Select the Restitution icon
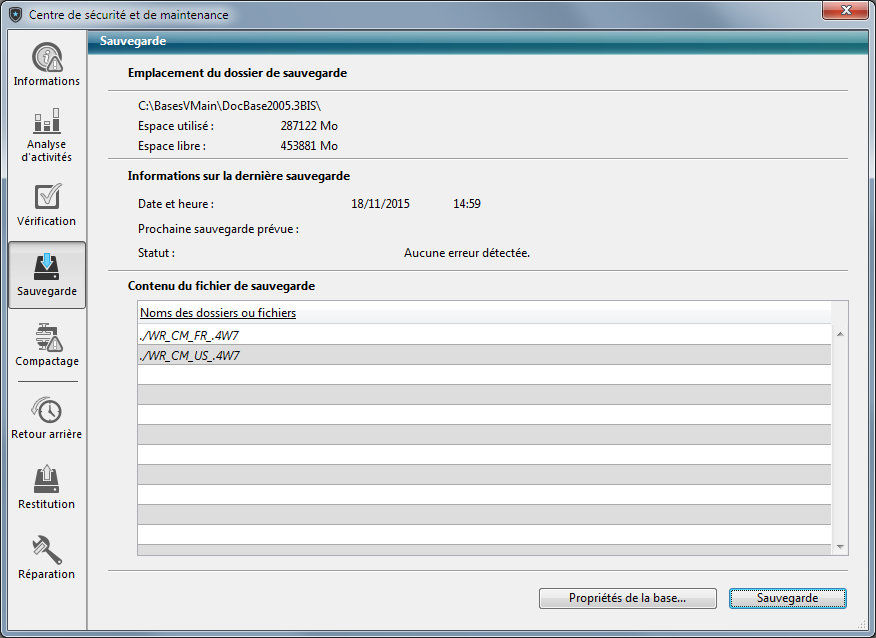 tap(46, 480)
